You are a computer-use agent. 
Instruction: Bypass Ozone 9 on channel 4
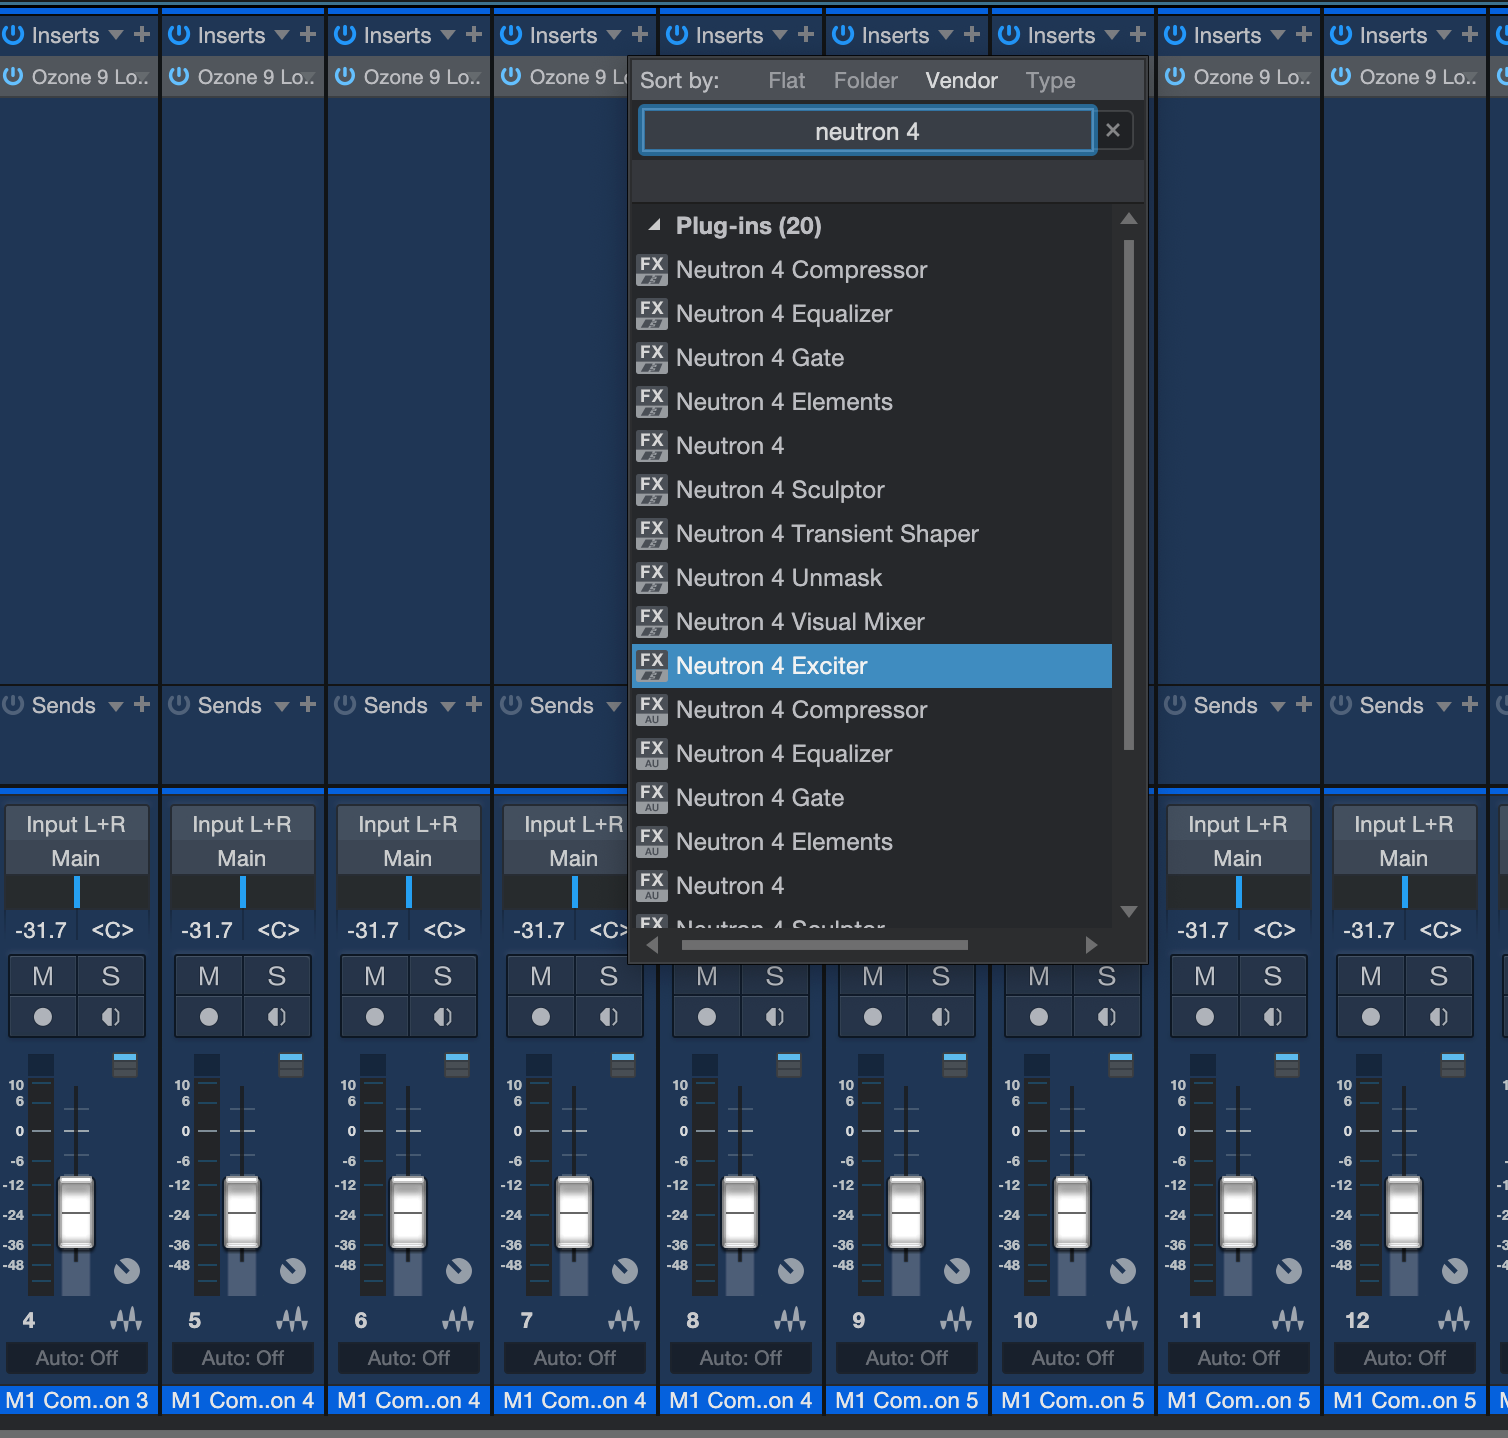tap(13, 76)
